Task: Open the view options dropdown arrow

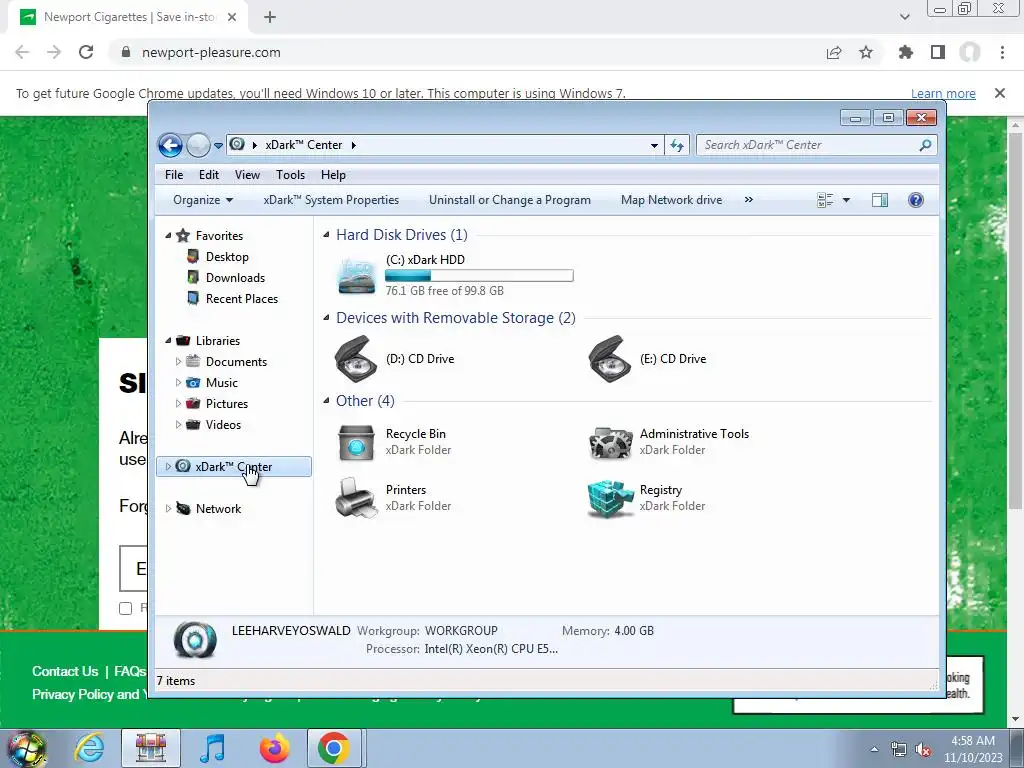Action: coord(846,200)
